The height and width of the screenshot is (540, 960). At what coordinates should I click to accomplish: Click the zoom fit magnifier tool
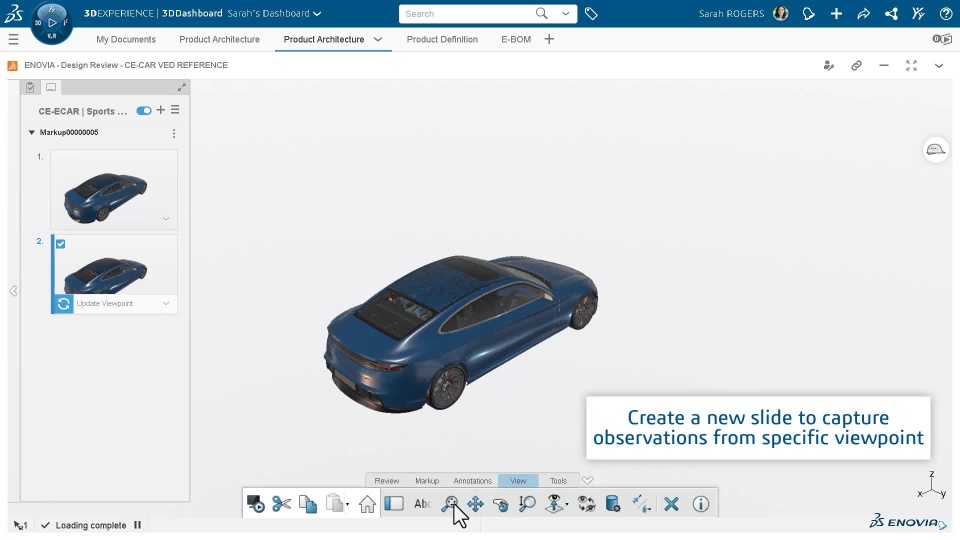450,504
